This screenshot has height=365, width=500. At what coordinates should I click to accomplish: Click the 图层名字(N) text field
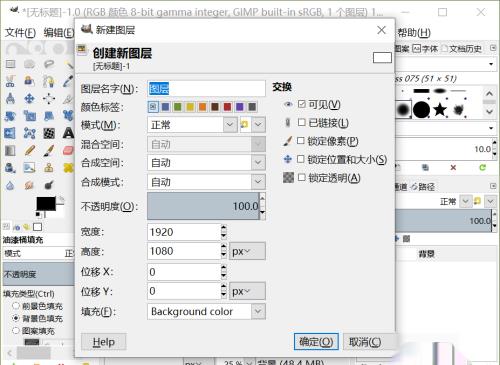pyautogui.click(x=206, y=89)
